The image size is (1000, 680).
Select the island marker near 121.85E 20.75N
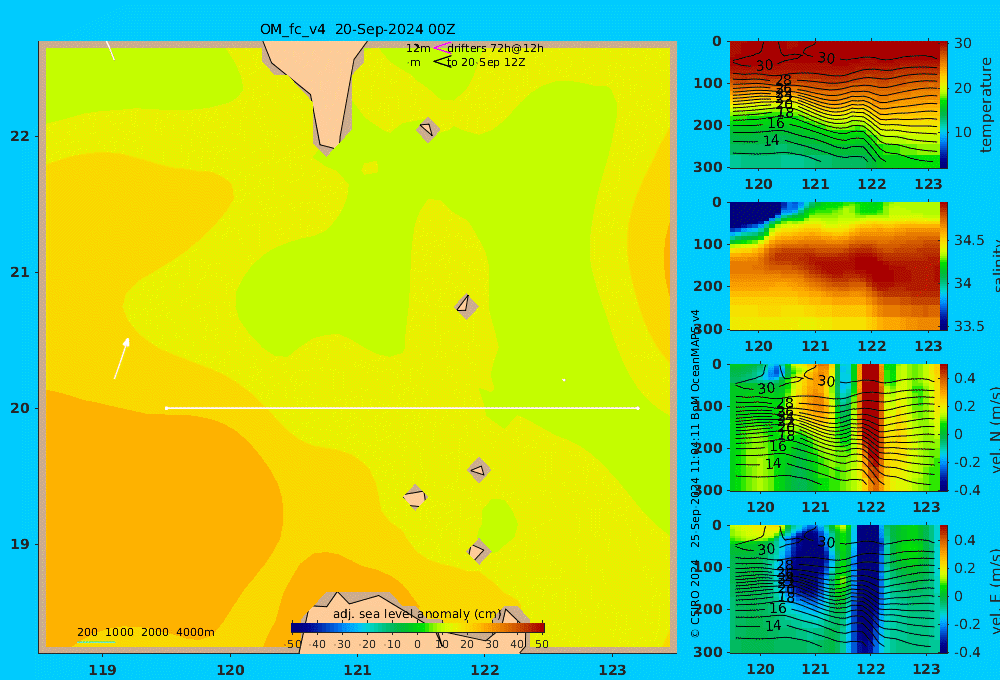[466, 306]
